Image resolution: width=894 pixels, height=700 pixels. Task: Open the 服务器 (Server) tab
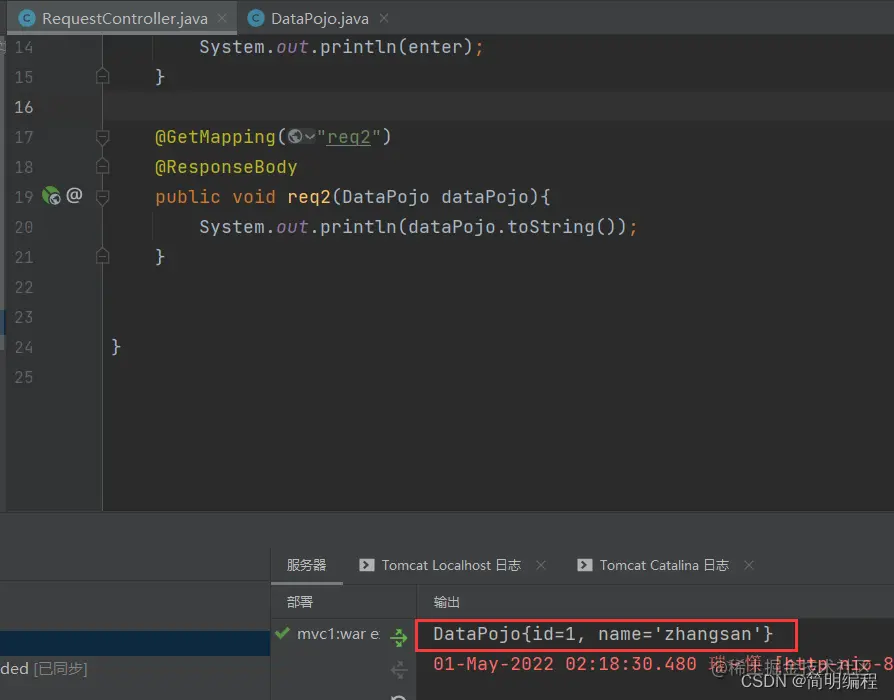[x=306, y=565]
